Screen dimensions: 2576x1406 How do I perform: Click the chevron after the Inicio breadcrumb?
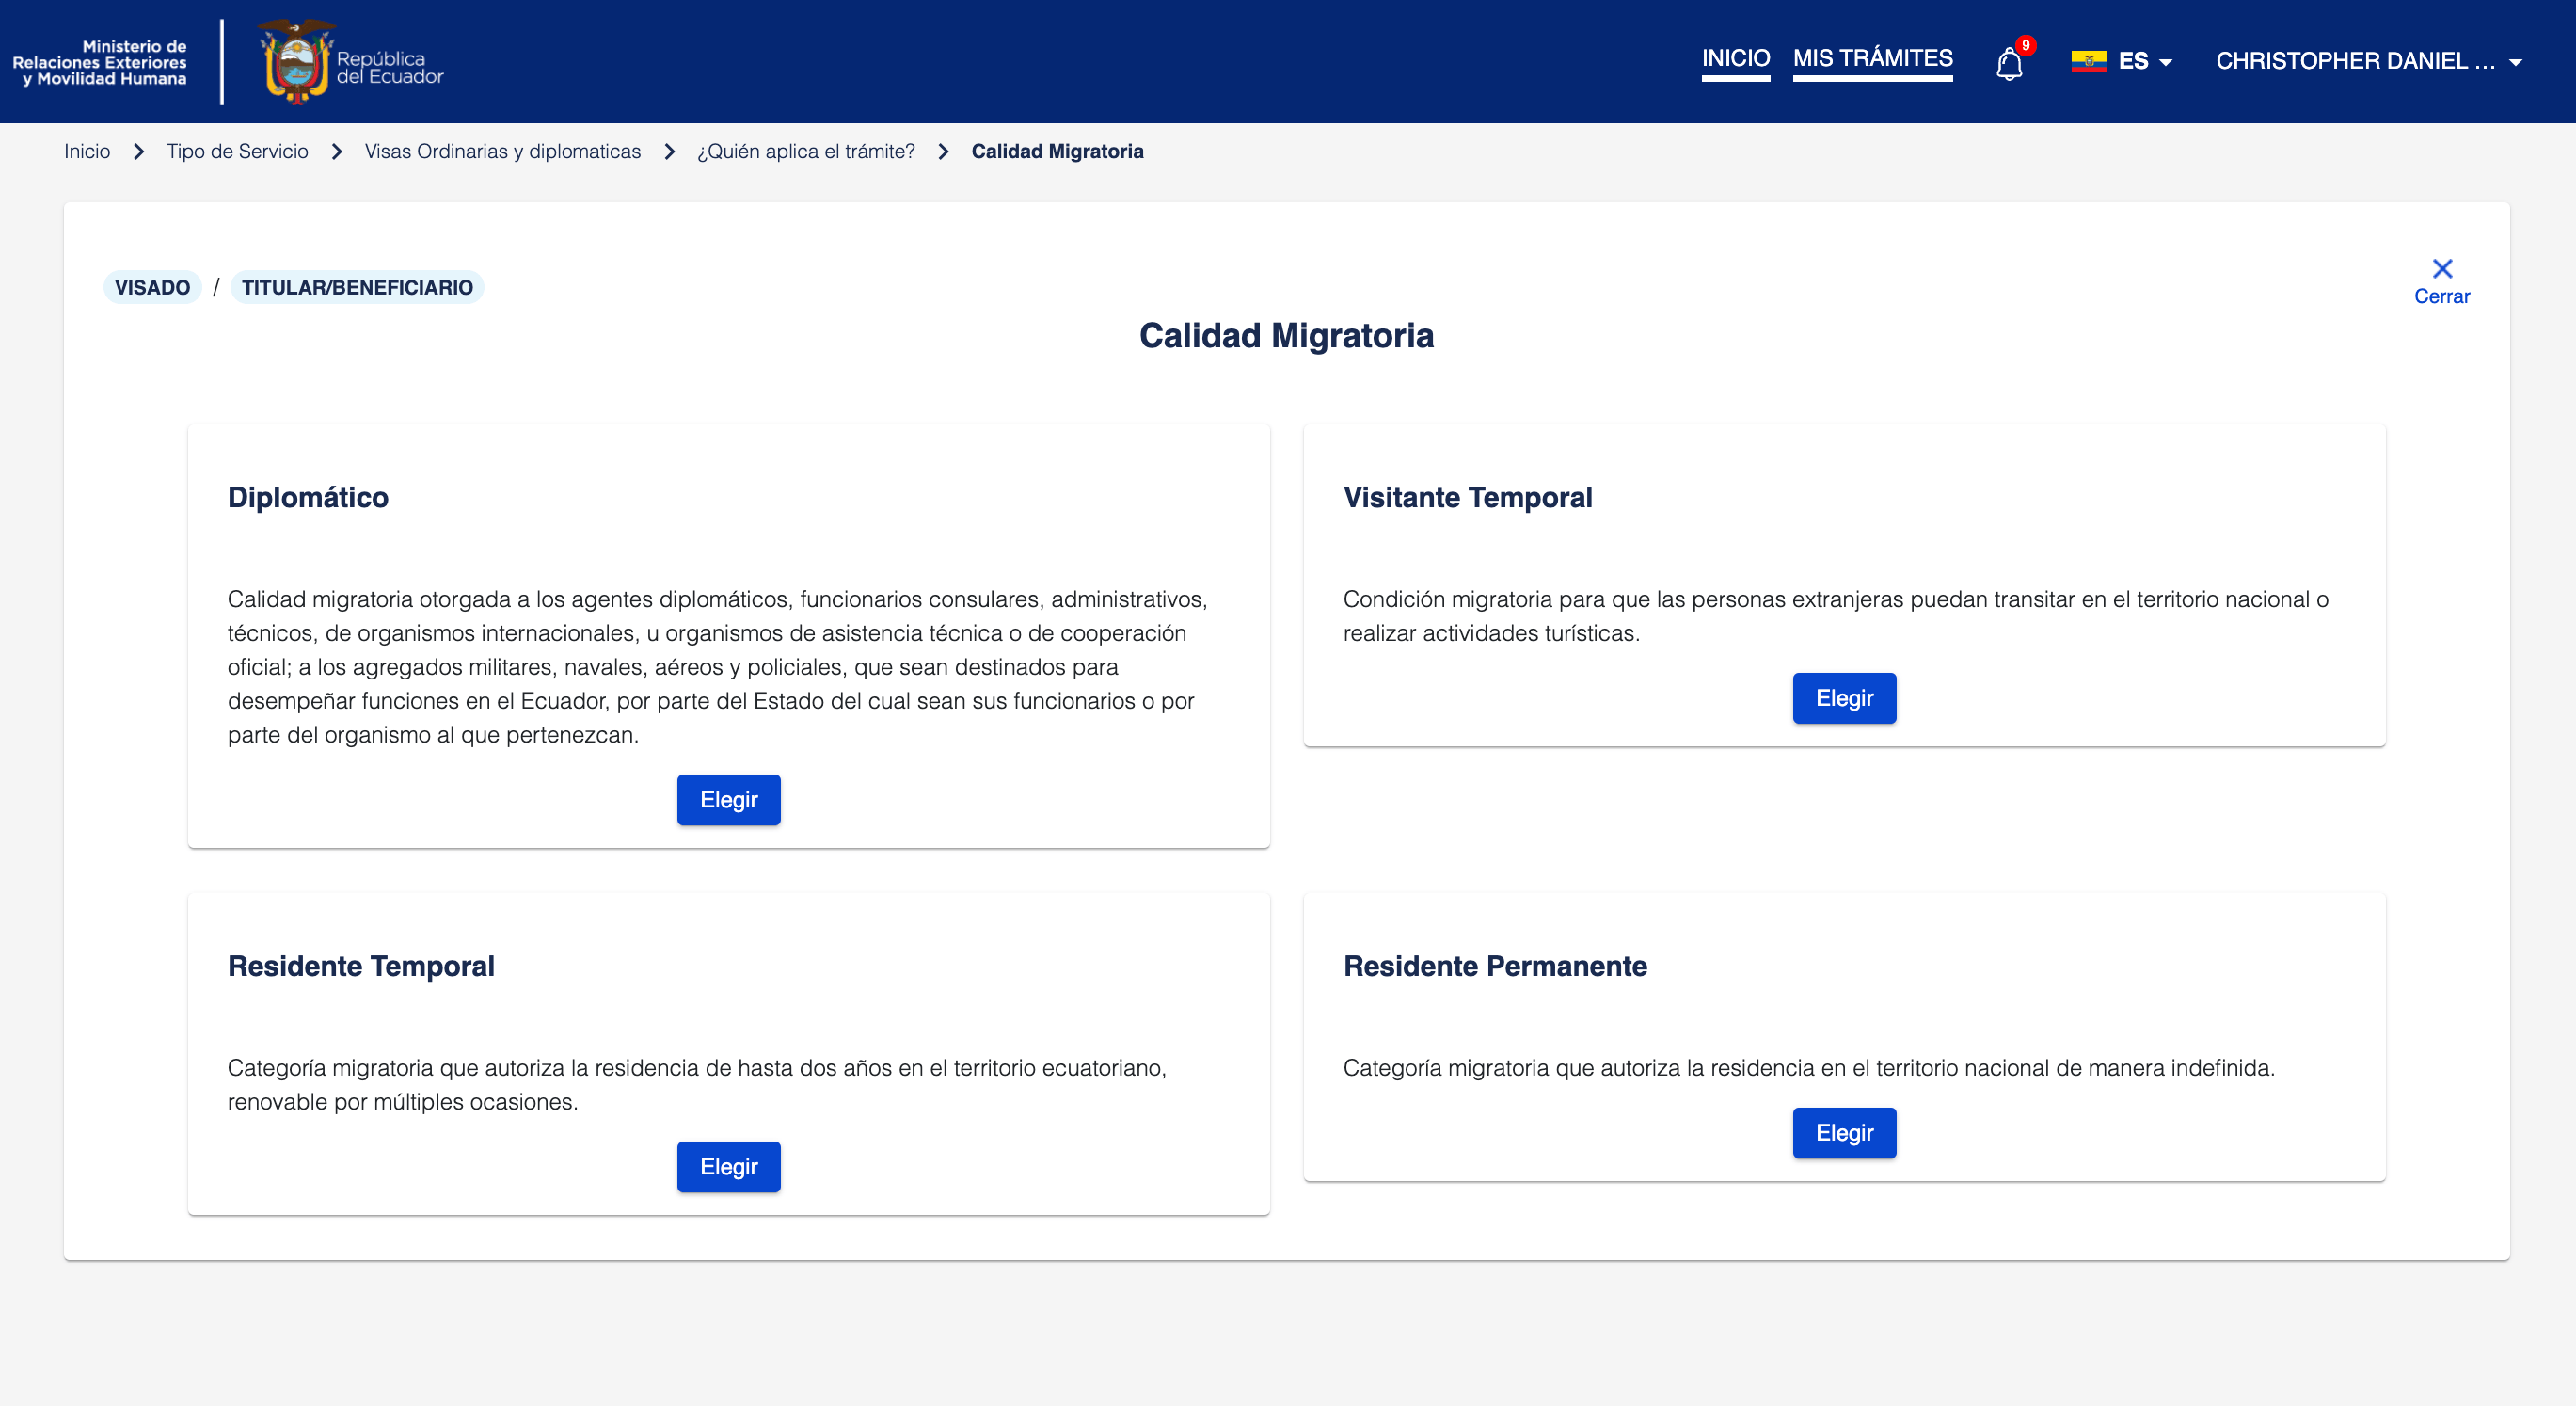point(139,152)
